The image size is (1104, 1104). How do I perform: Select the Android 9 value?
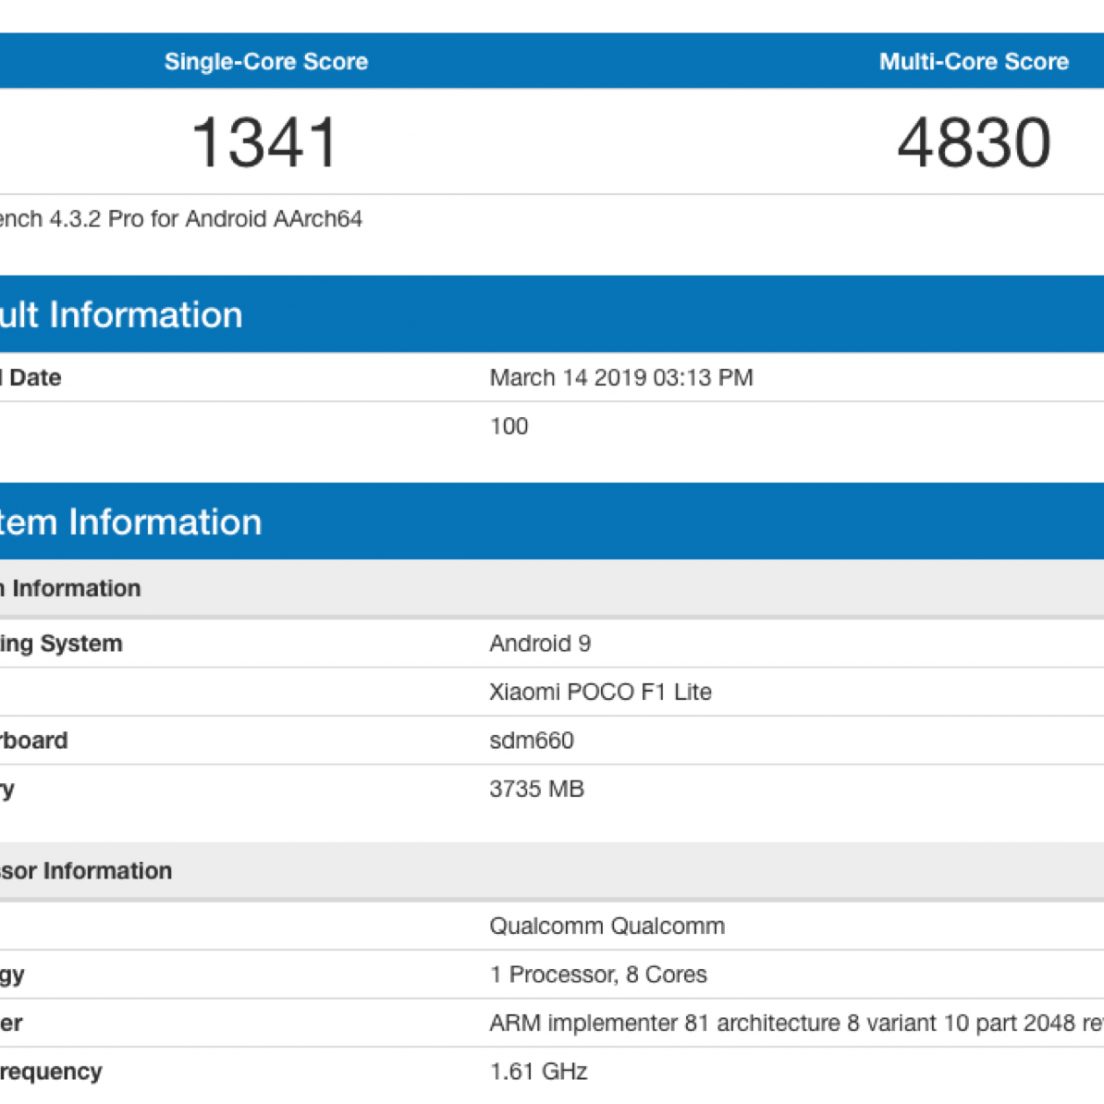(x=540, y=644)
